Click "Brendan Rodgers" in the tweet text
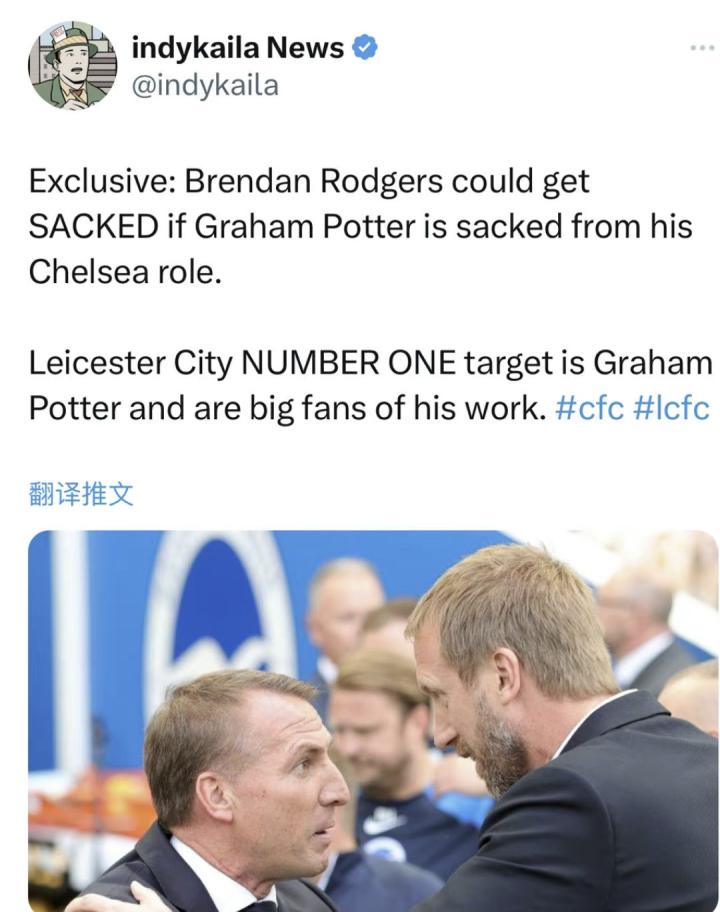Viewport: 720px width, 912px height. (x=313, y=182)
